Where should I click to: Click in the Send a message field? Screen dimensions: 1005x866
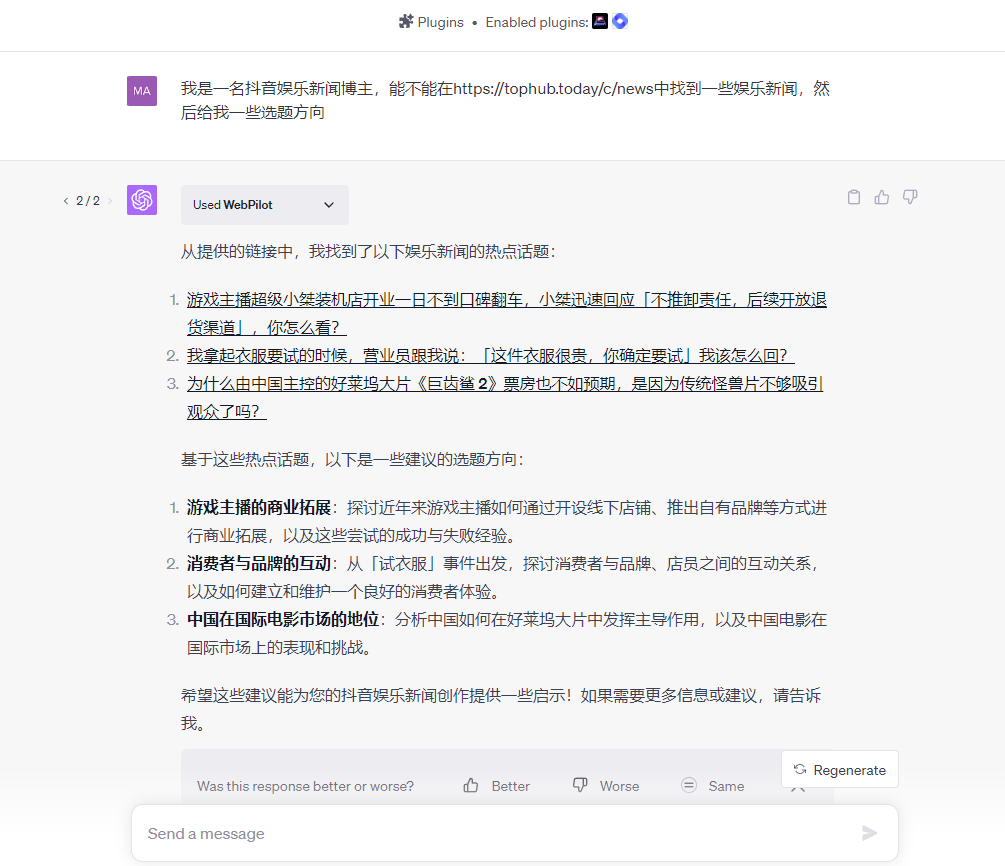pyautogui.click(x=515, y=833)
